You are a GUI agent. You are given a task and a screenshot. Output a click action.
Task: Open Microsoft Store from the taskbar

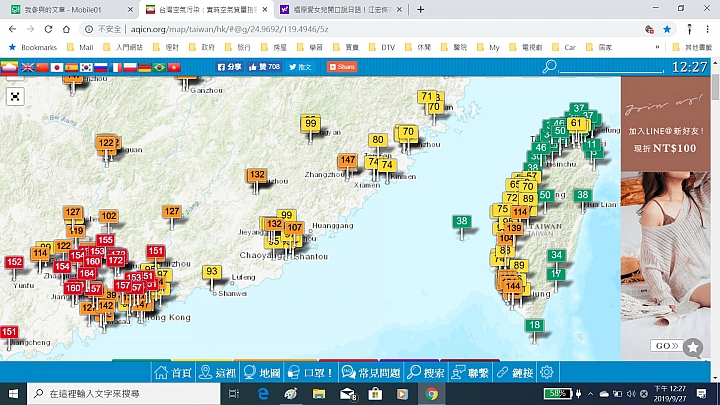(375, 394)
